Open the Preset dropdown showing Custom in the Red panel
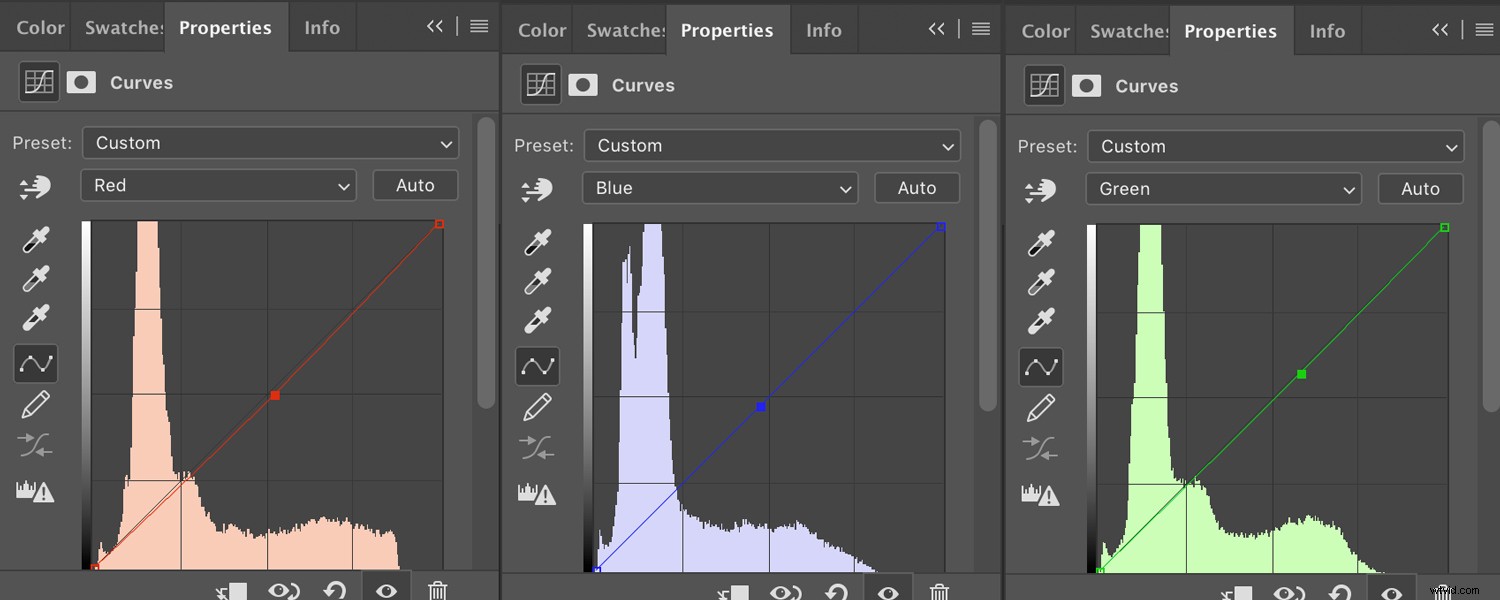1500x600 pixels. tap(270, 143)
